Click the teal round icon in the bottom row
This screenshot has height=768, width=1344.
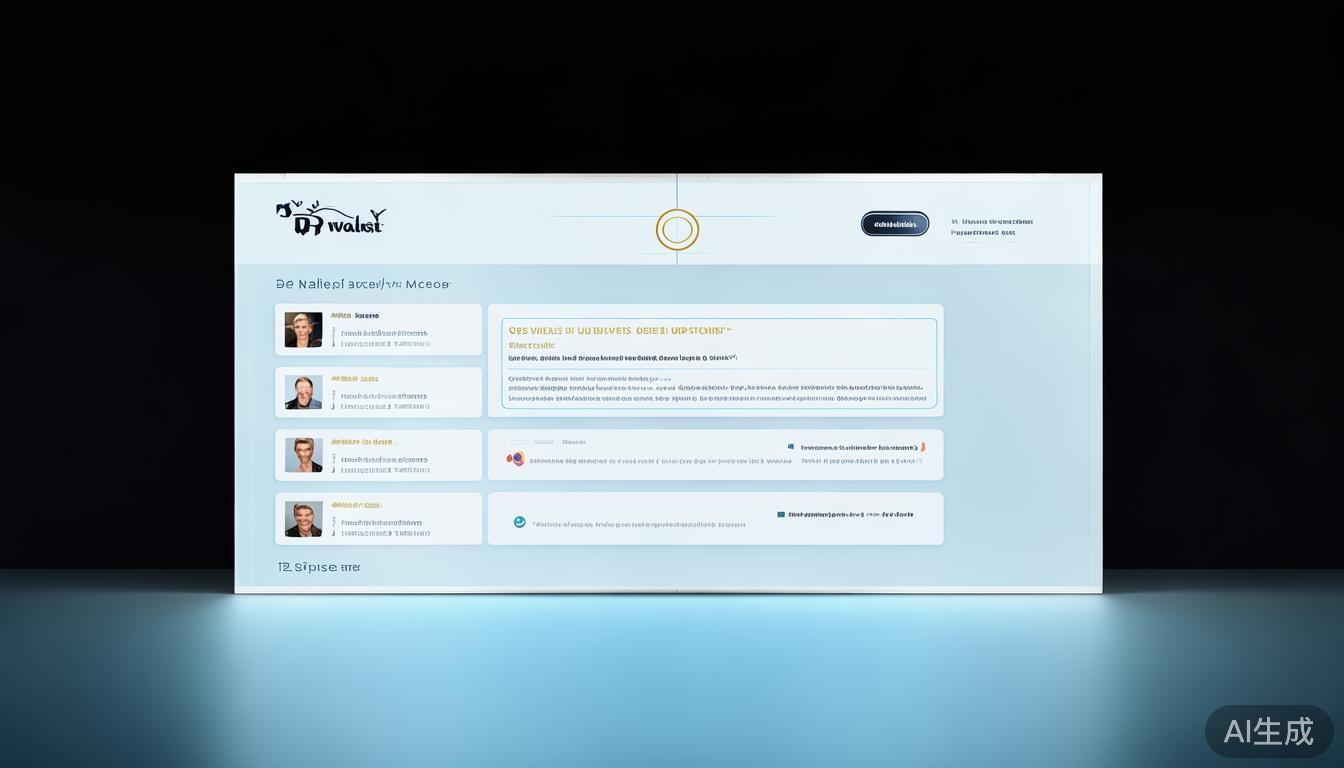pyautogui.click(x=519, y=522)
